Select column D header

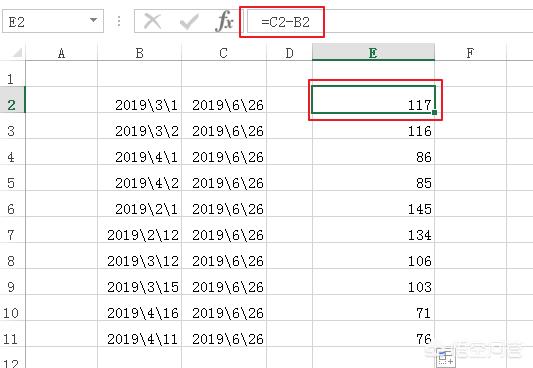[289, 53]
